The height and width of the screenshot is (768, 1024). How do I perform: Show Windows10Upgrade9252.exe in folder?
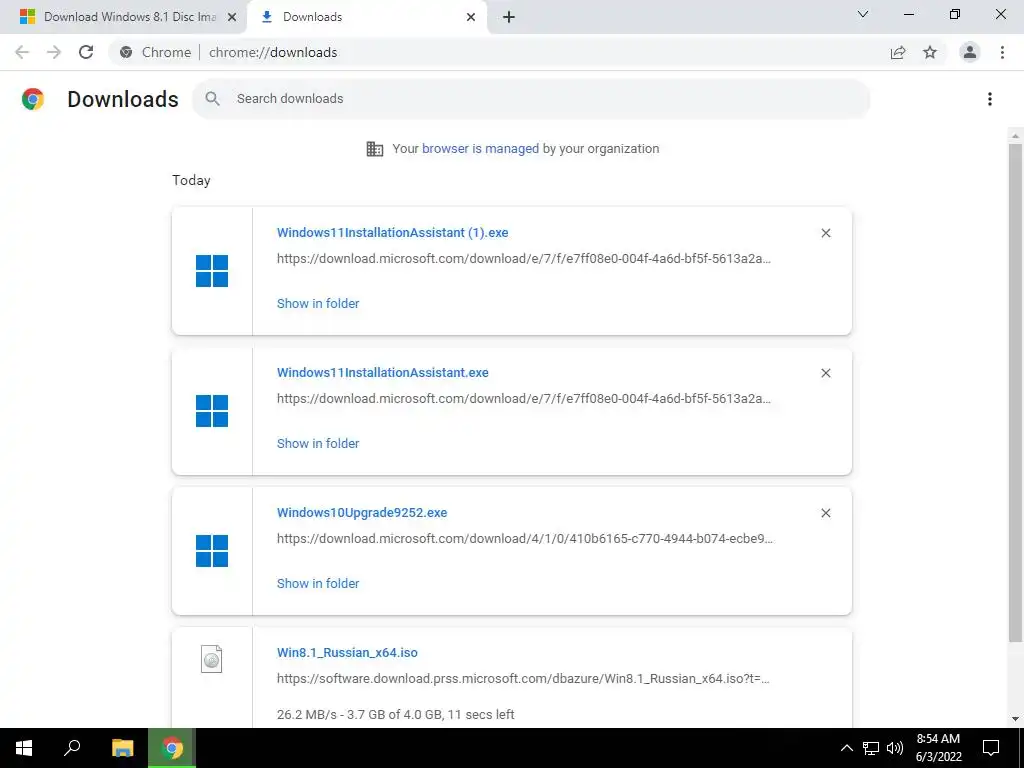318,584
